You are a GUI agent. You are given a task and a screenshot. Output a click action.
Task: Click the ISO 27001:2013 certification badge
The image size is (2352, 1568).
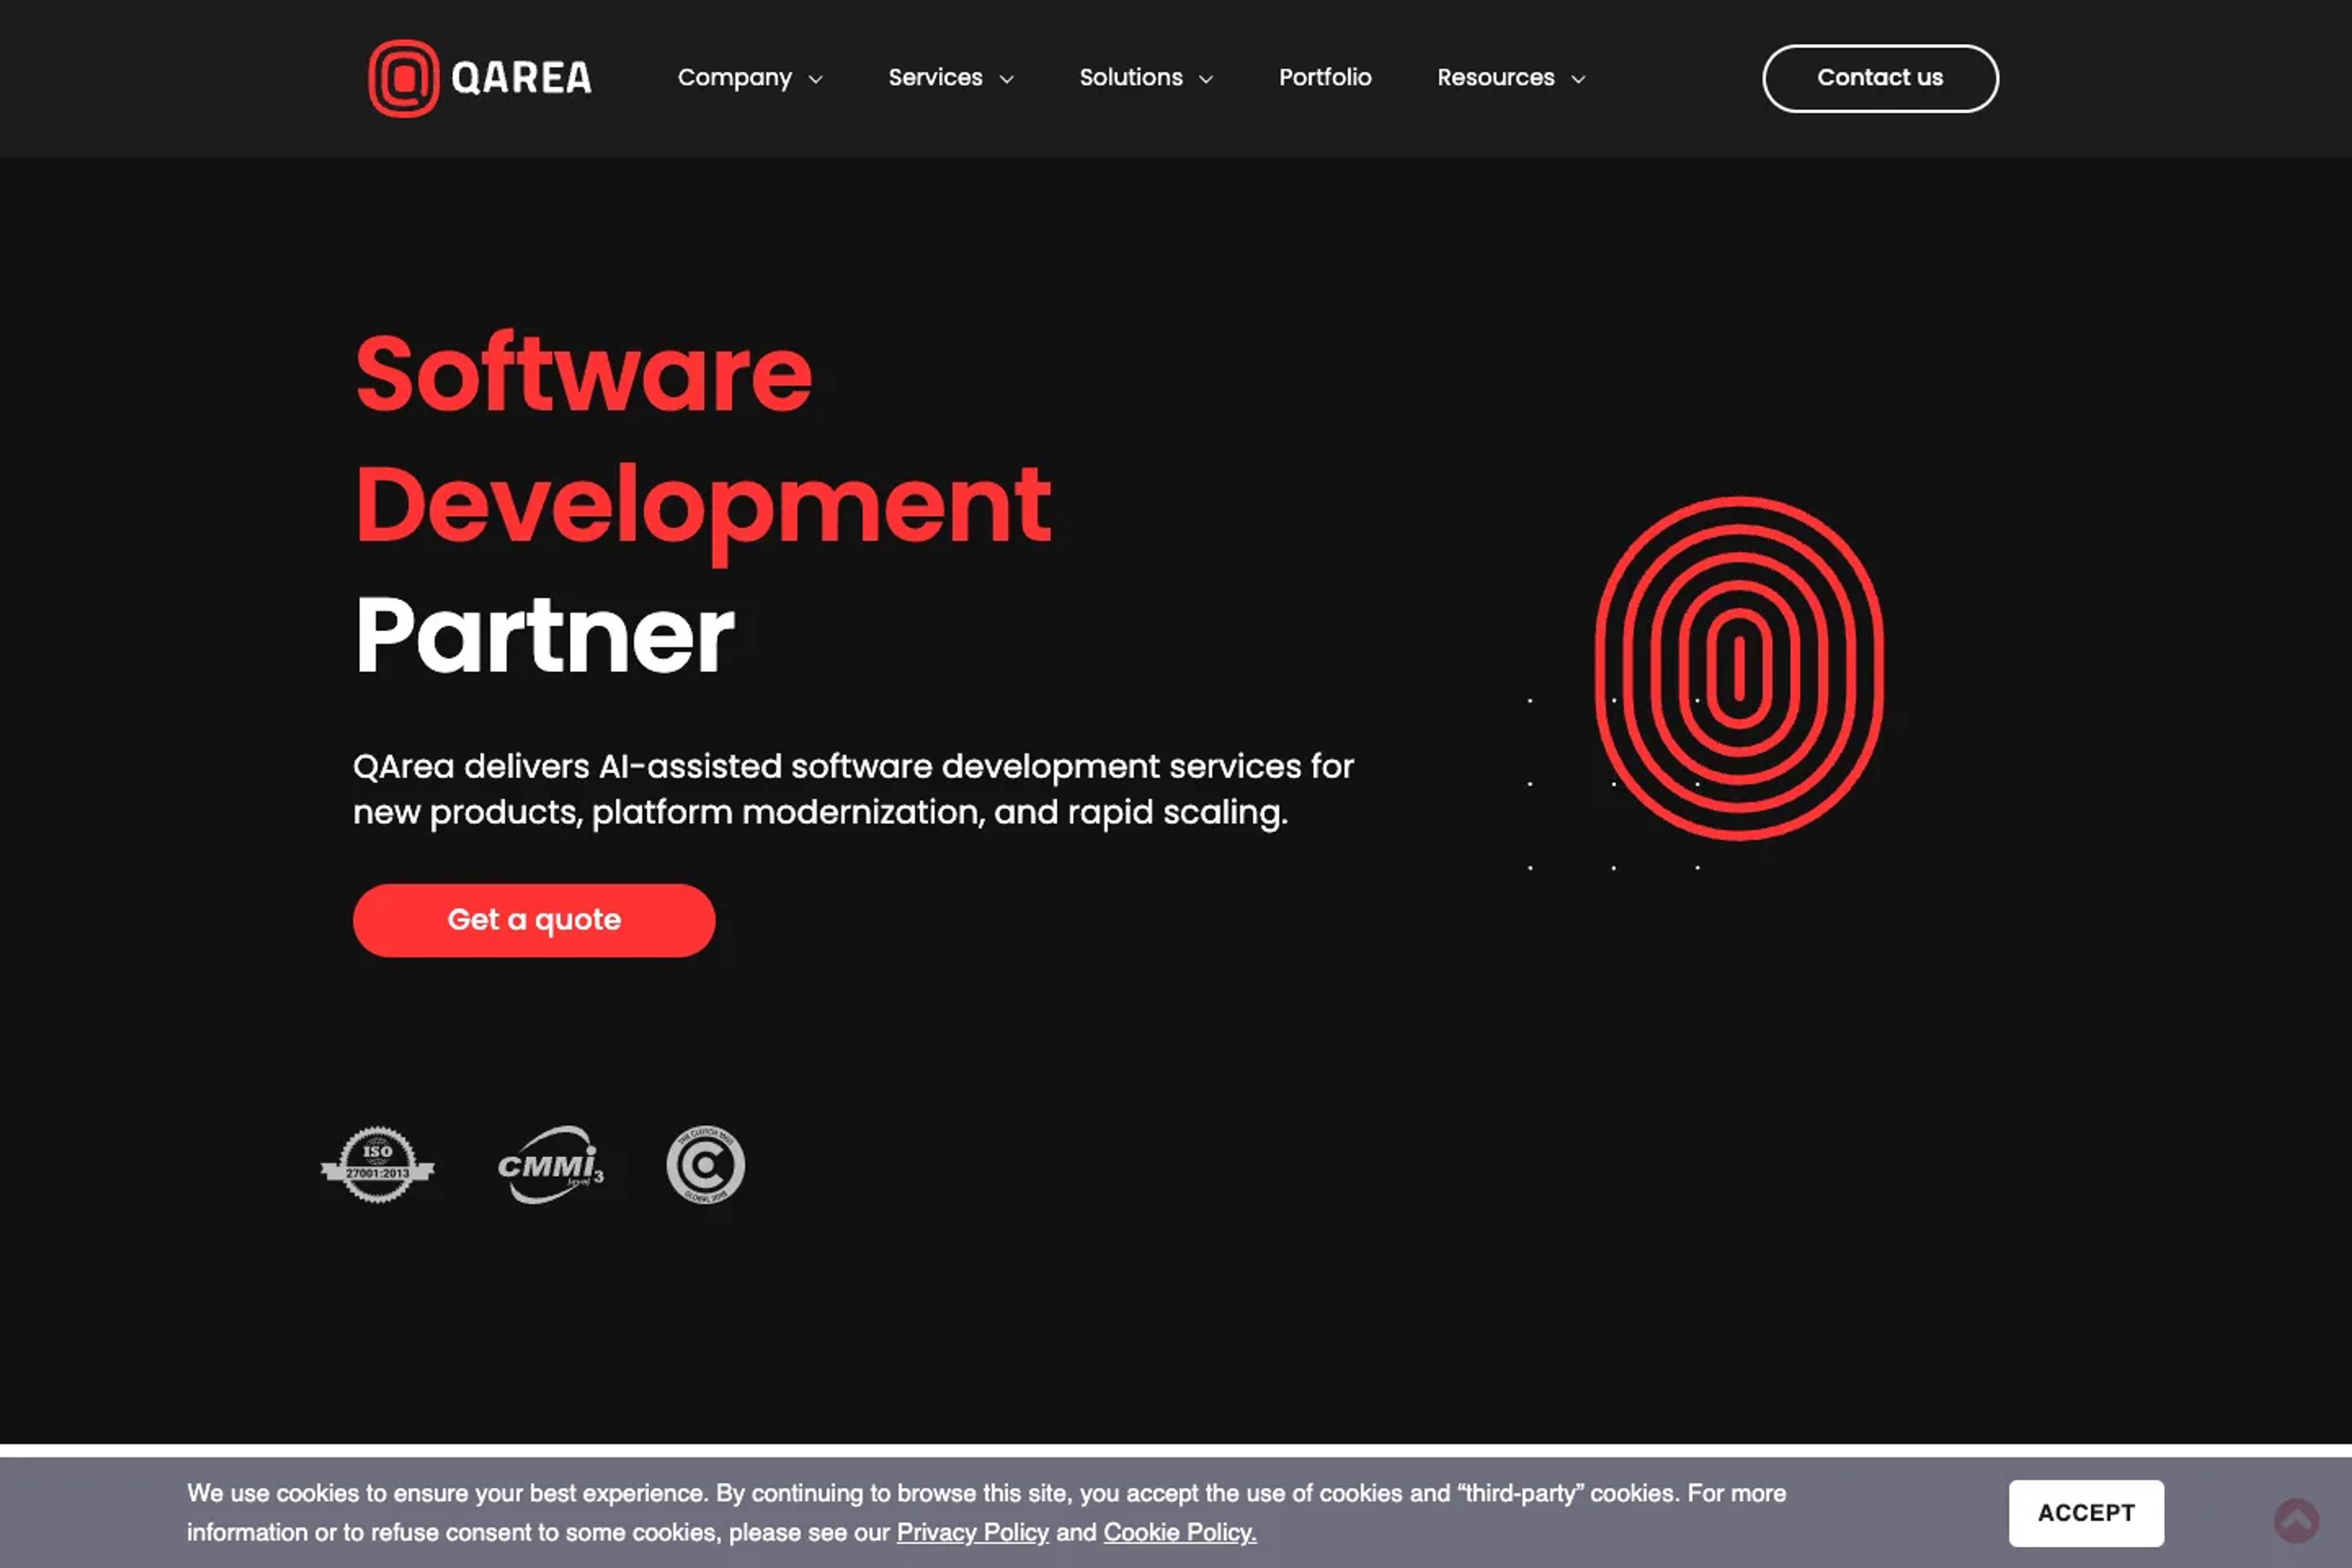click(x=377, y=1165)
